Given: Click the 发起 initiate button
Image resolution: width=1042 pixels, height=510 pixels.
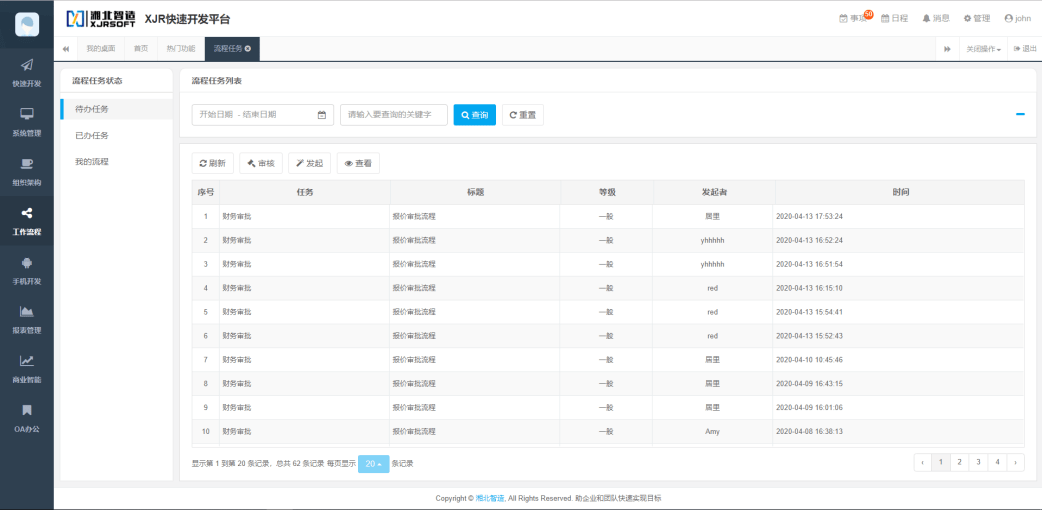Looking at the screenshot, I should click(x=310, y=164).
